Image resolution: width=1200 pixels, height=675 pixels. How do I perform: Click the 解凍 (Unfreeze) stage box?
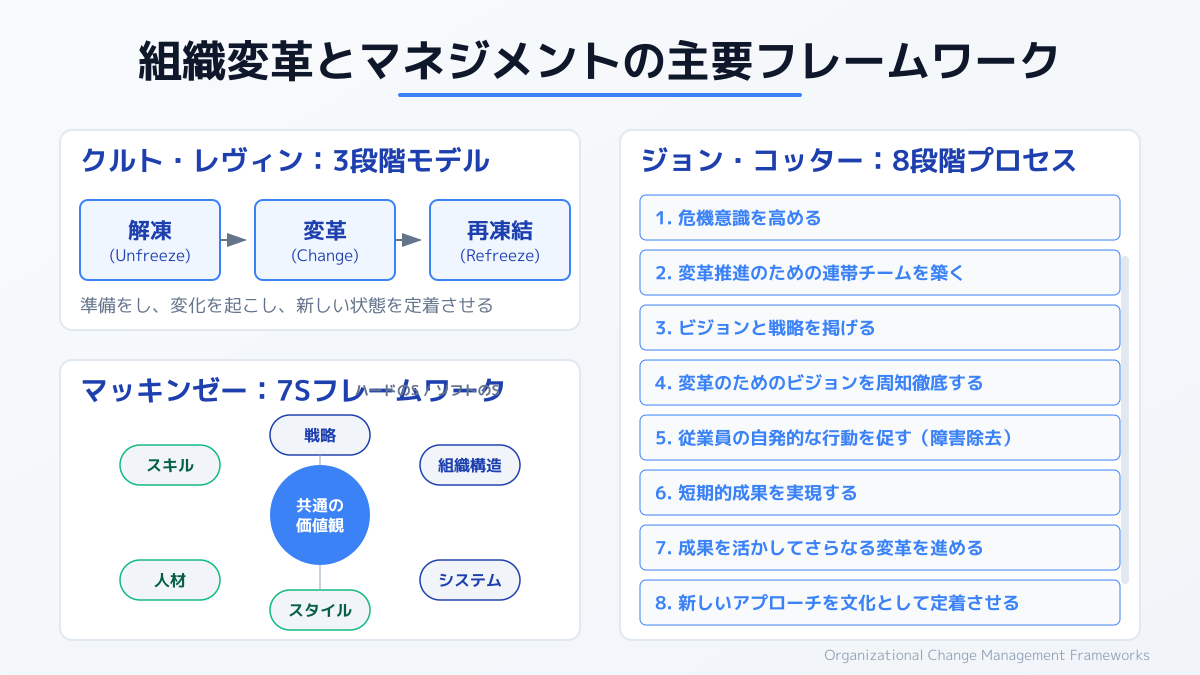tap(150, 240)
